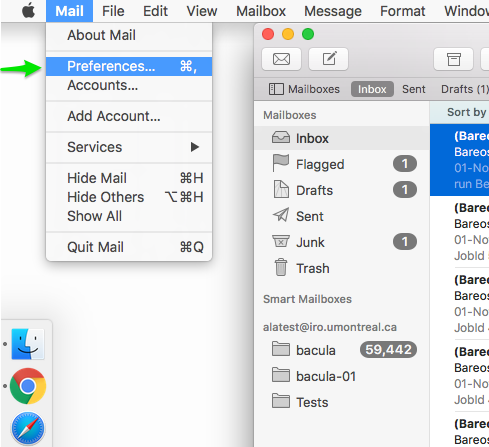Open the Drafts mailbox in sidebar
This screenshot has width=489, height=447.
coord(341,190)
